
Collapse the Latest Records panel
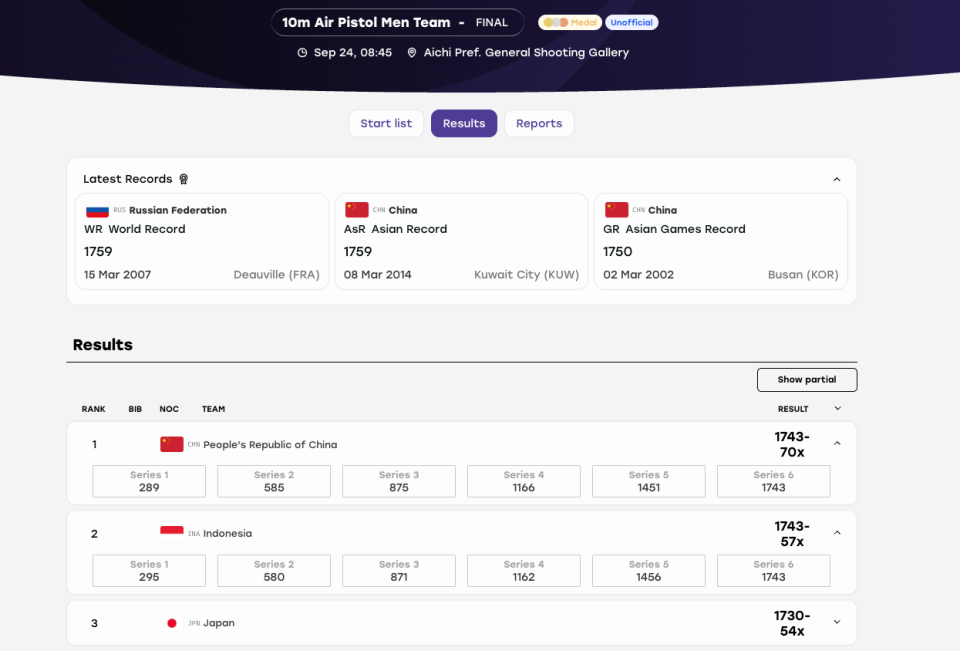(837, 179)
